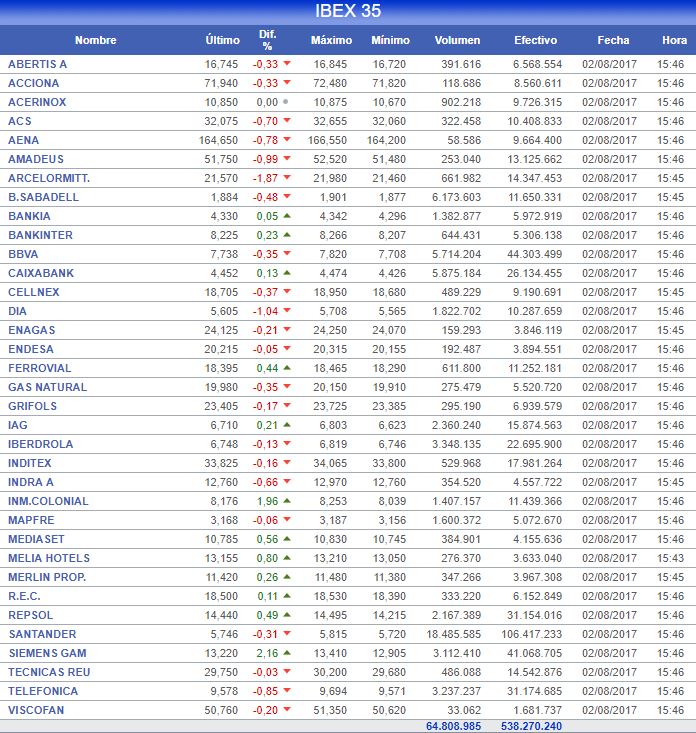Click SANTANDER volume 18.485.585
This screenshot has width=696, height=733.
coord(453,634)
